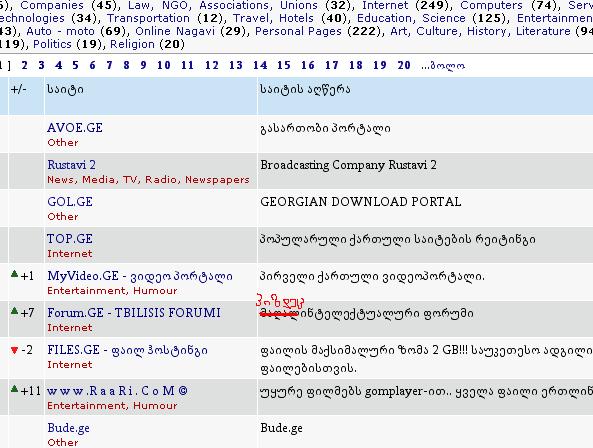Open the Online Nagavi category link

[x=175, y=31]
